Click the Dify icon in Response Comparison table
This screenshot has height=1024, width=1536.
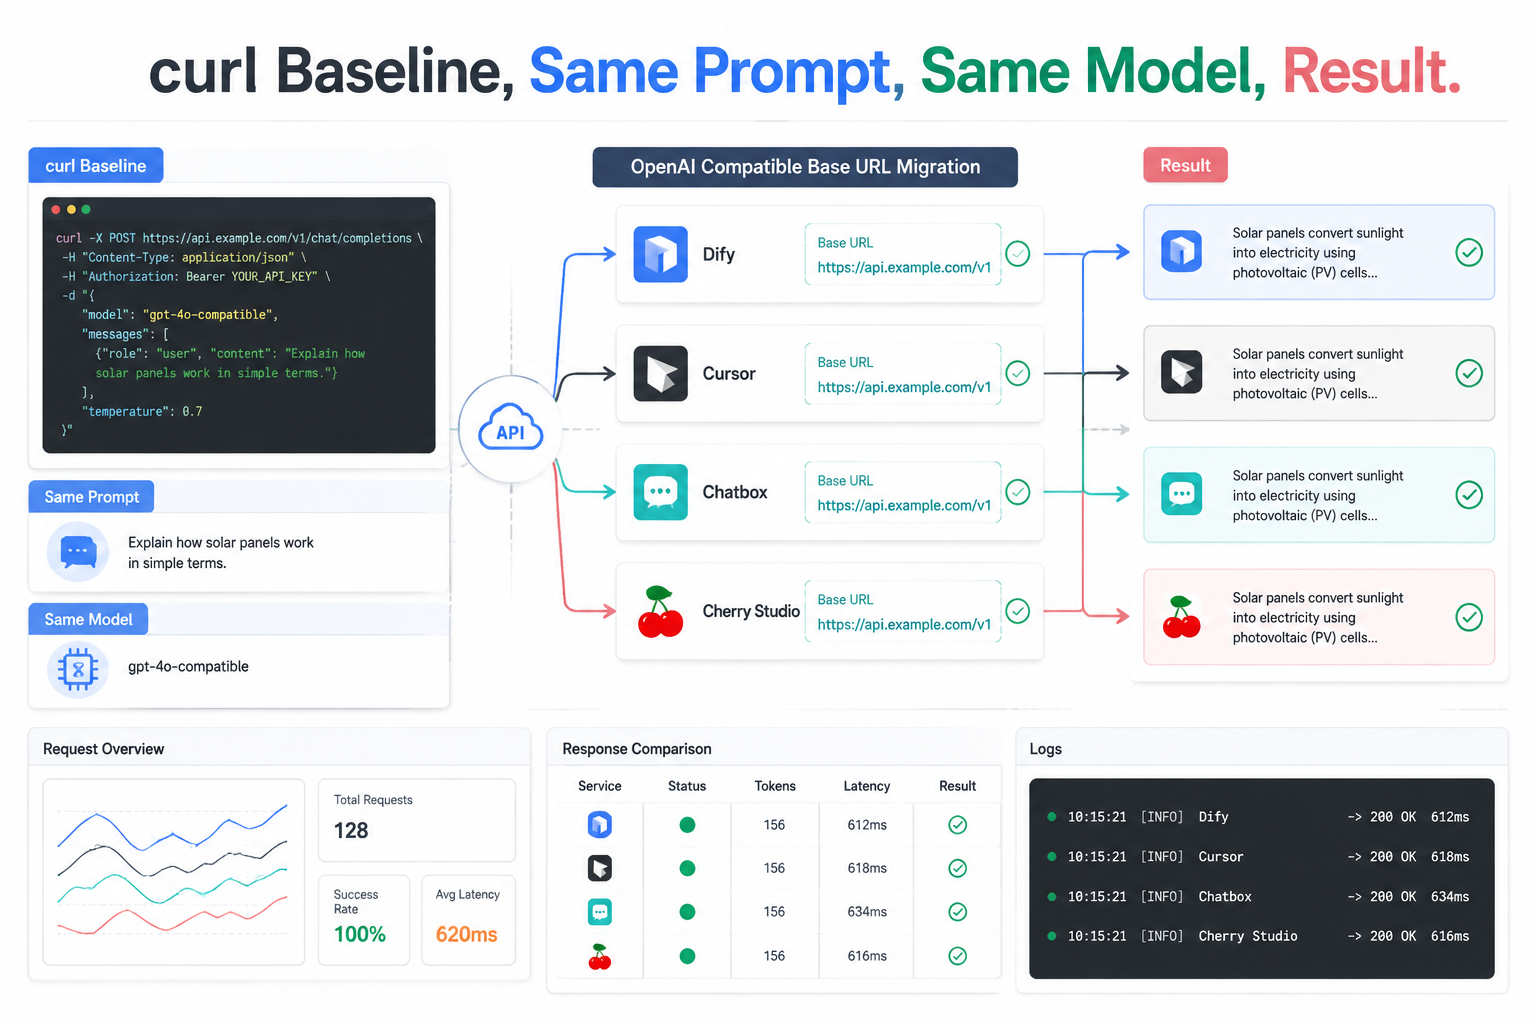[599, 825]
